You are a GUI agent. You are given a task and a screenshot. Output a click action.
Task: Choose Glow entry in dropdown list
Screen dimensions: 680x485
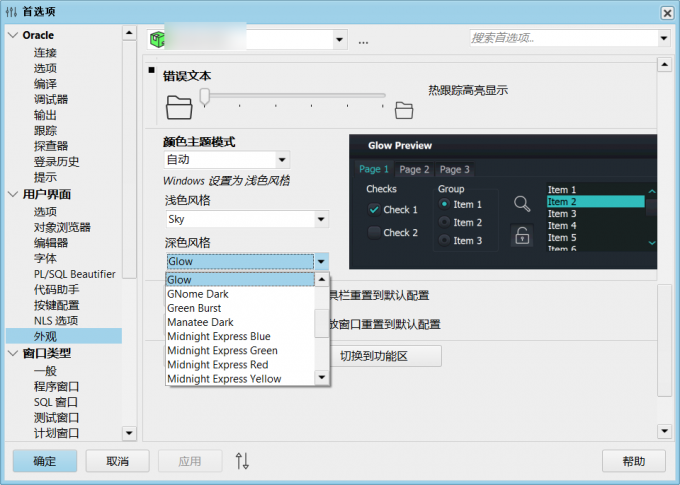coord(240,280)
